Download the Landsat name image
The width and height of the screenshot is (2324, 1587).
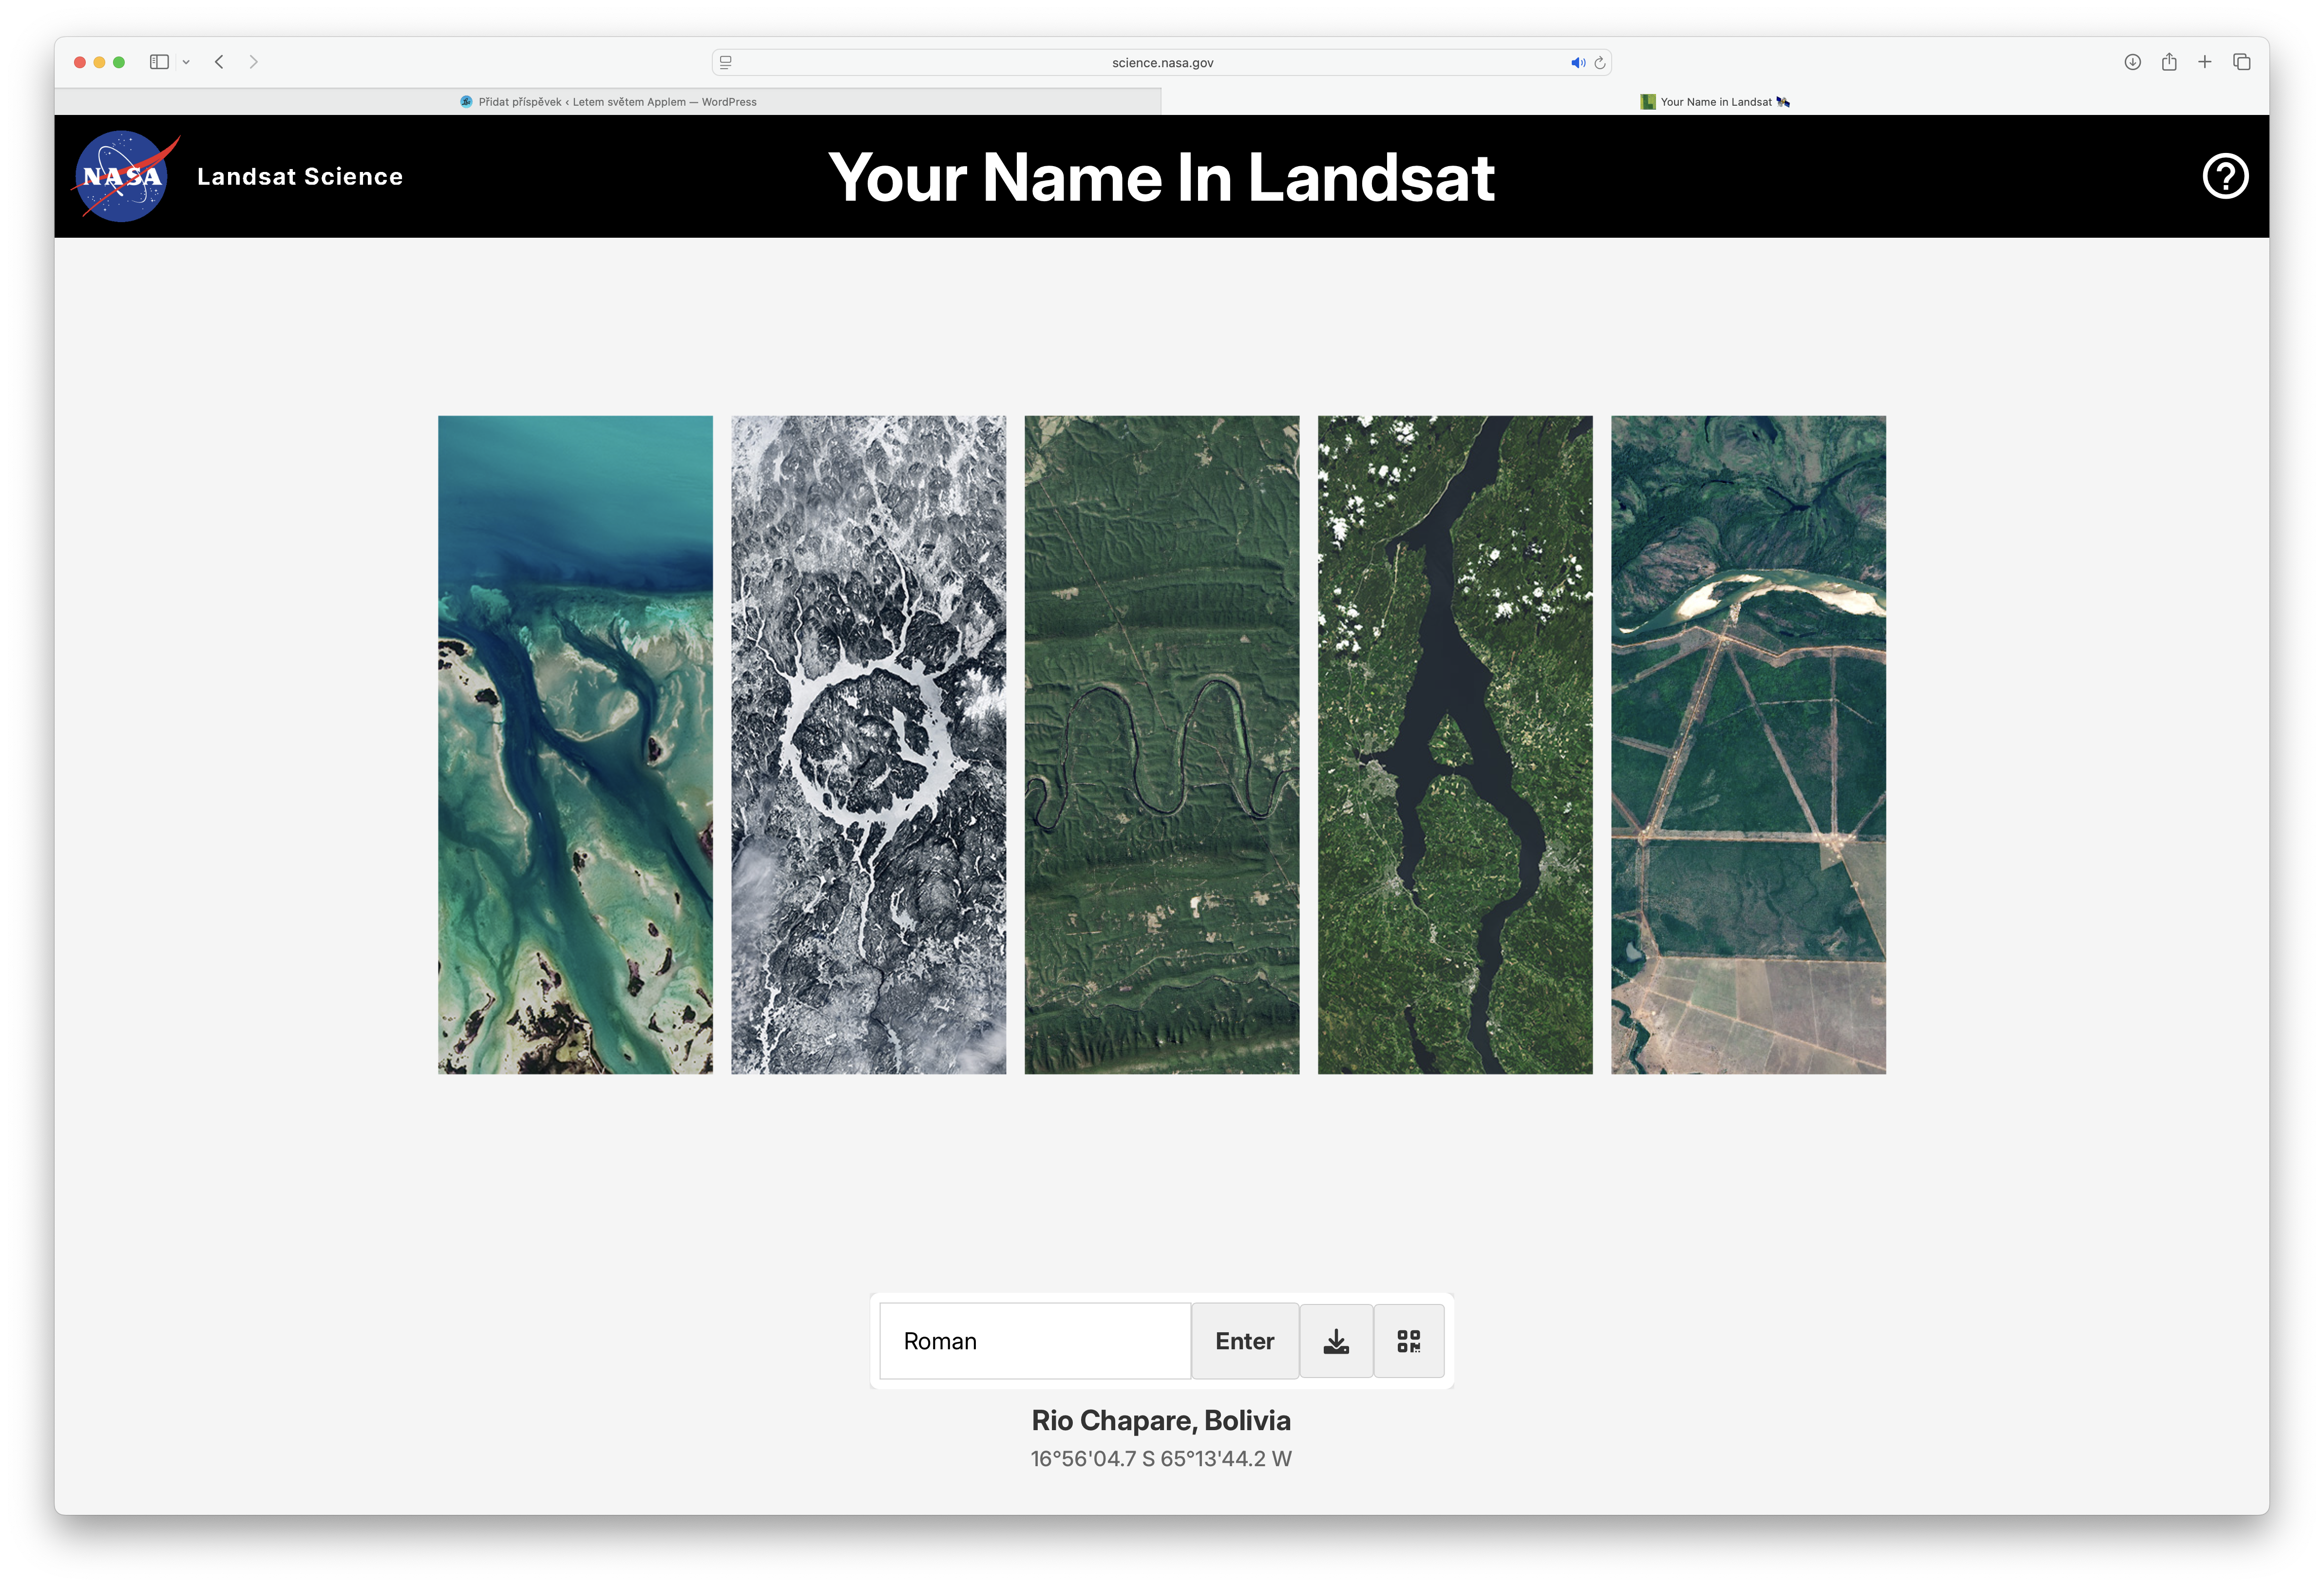(1336, 1341)
